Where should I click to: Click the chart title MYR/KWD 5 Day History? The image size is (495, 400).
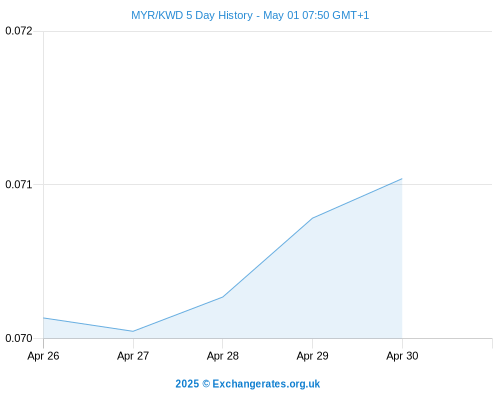(192, 15)
